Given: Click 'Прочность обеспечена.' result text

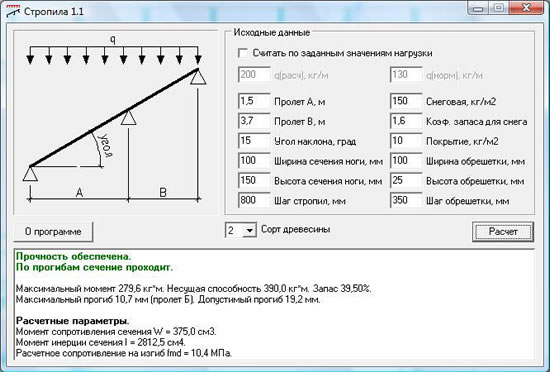Looking at the screenshot, I should coord(74,256).
